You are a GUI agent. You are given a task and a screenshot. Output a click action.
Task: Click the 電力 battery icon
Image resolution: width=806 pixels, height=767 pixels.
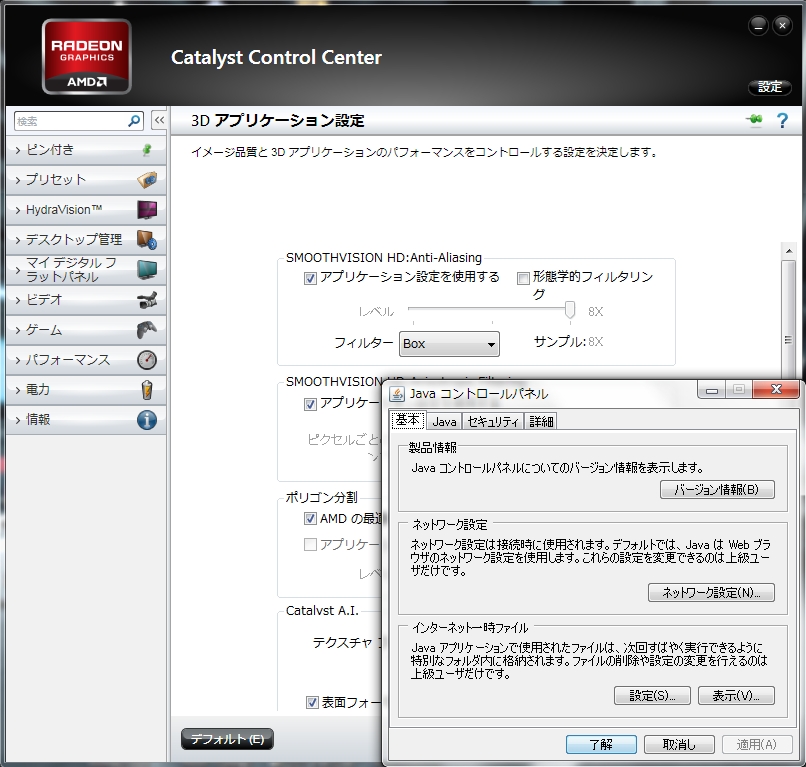(x=148, y=390)
